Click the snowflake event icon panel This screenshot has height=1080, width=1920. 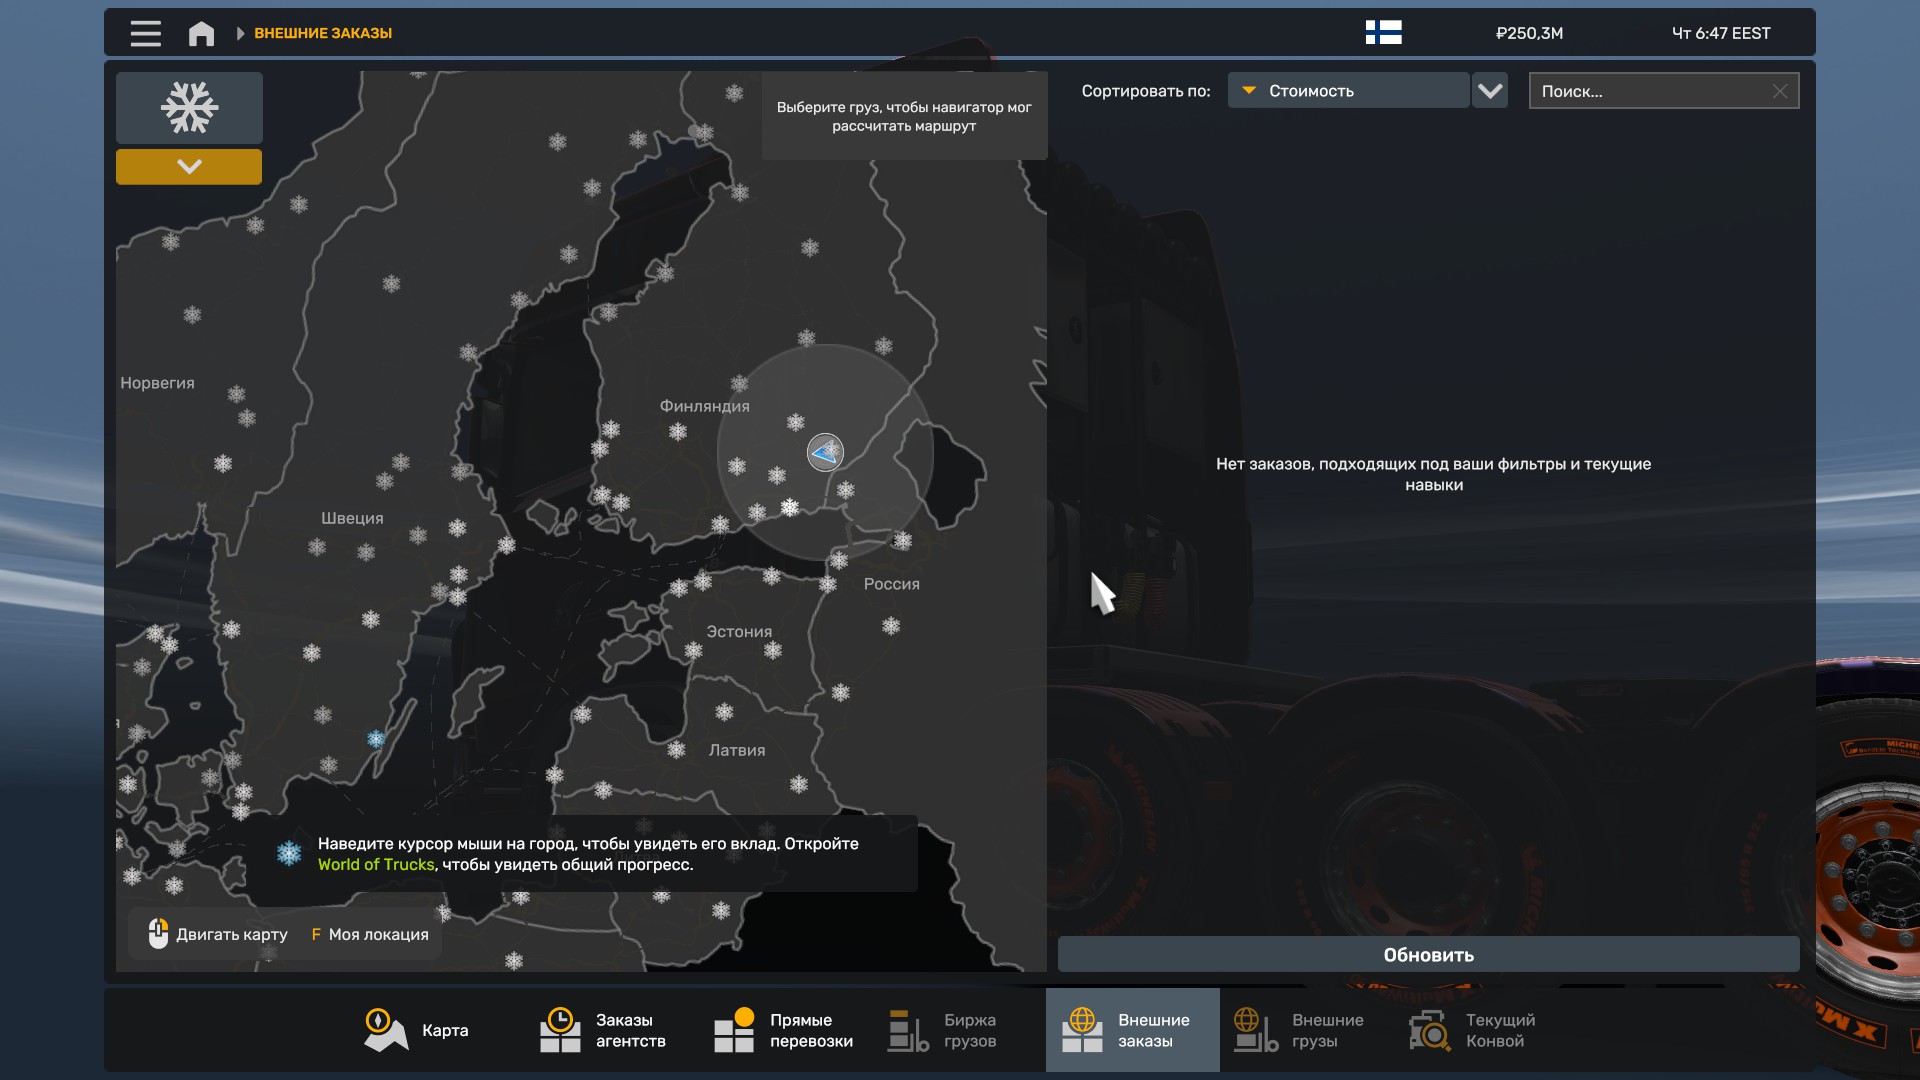pyautogui.click(x=189, y=107)
